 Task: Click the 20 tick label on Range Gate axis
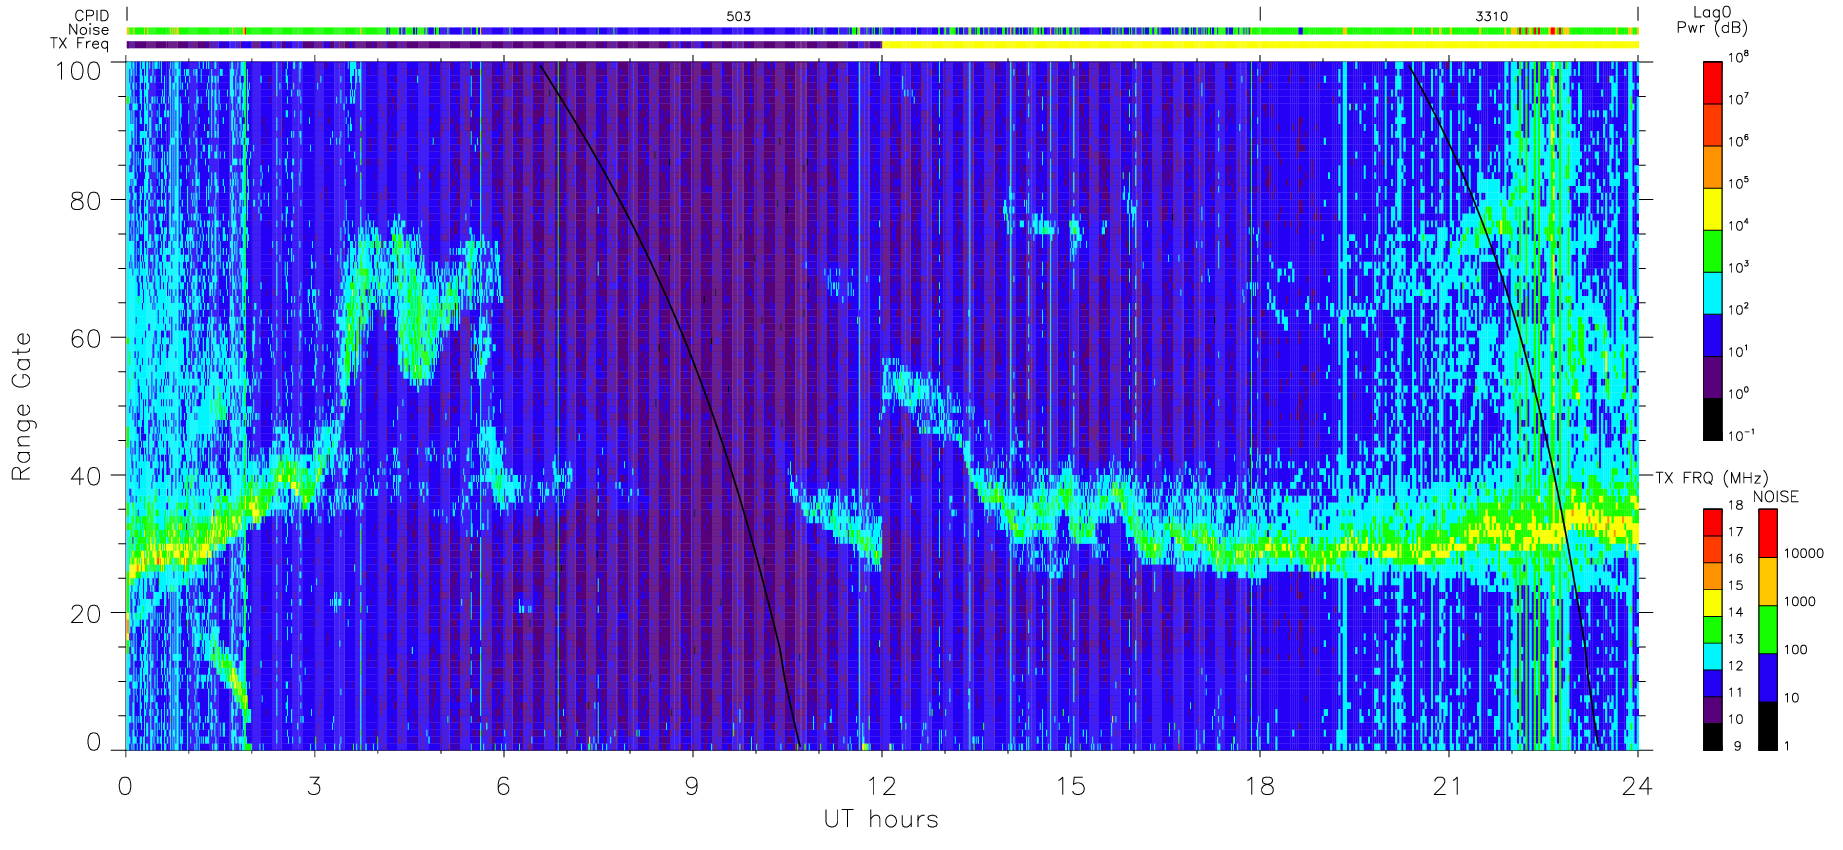tap(85, 614)
